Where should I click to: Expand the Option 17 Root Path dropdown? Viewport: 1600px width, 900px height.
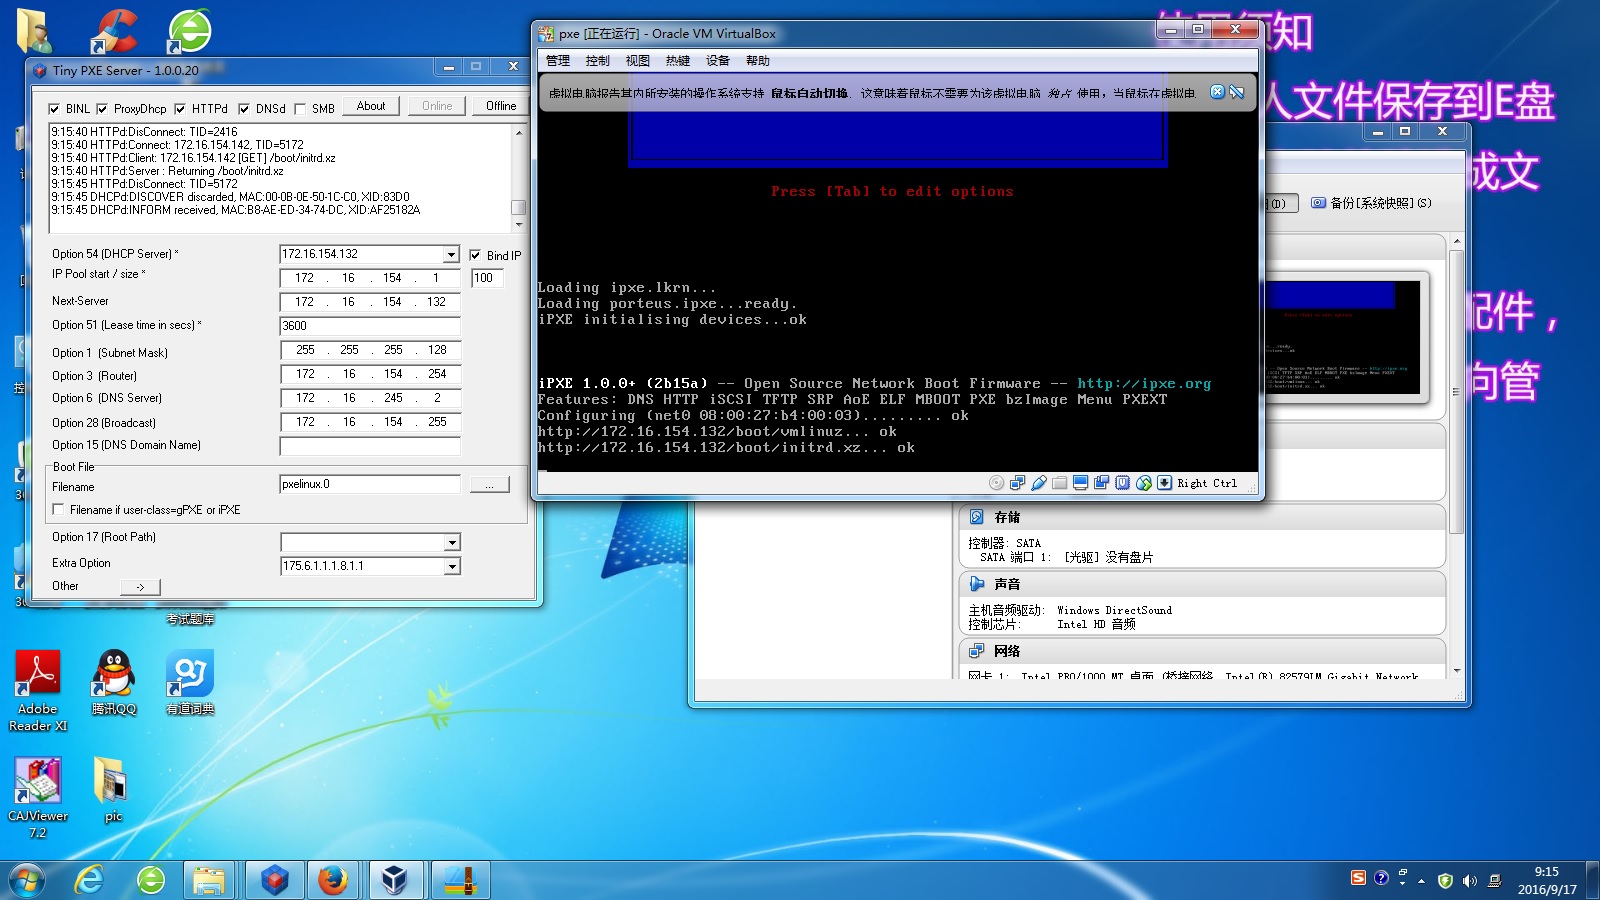(452, 542)
